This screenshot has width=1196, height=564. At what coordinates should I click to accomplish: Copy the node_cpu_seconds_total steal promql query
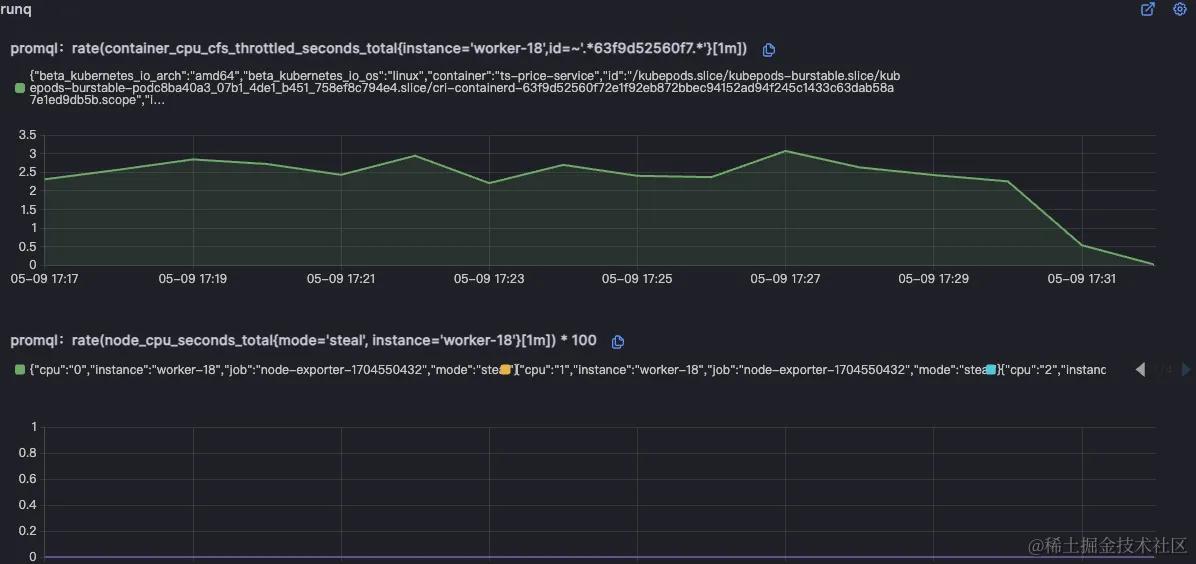point(619,341)
